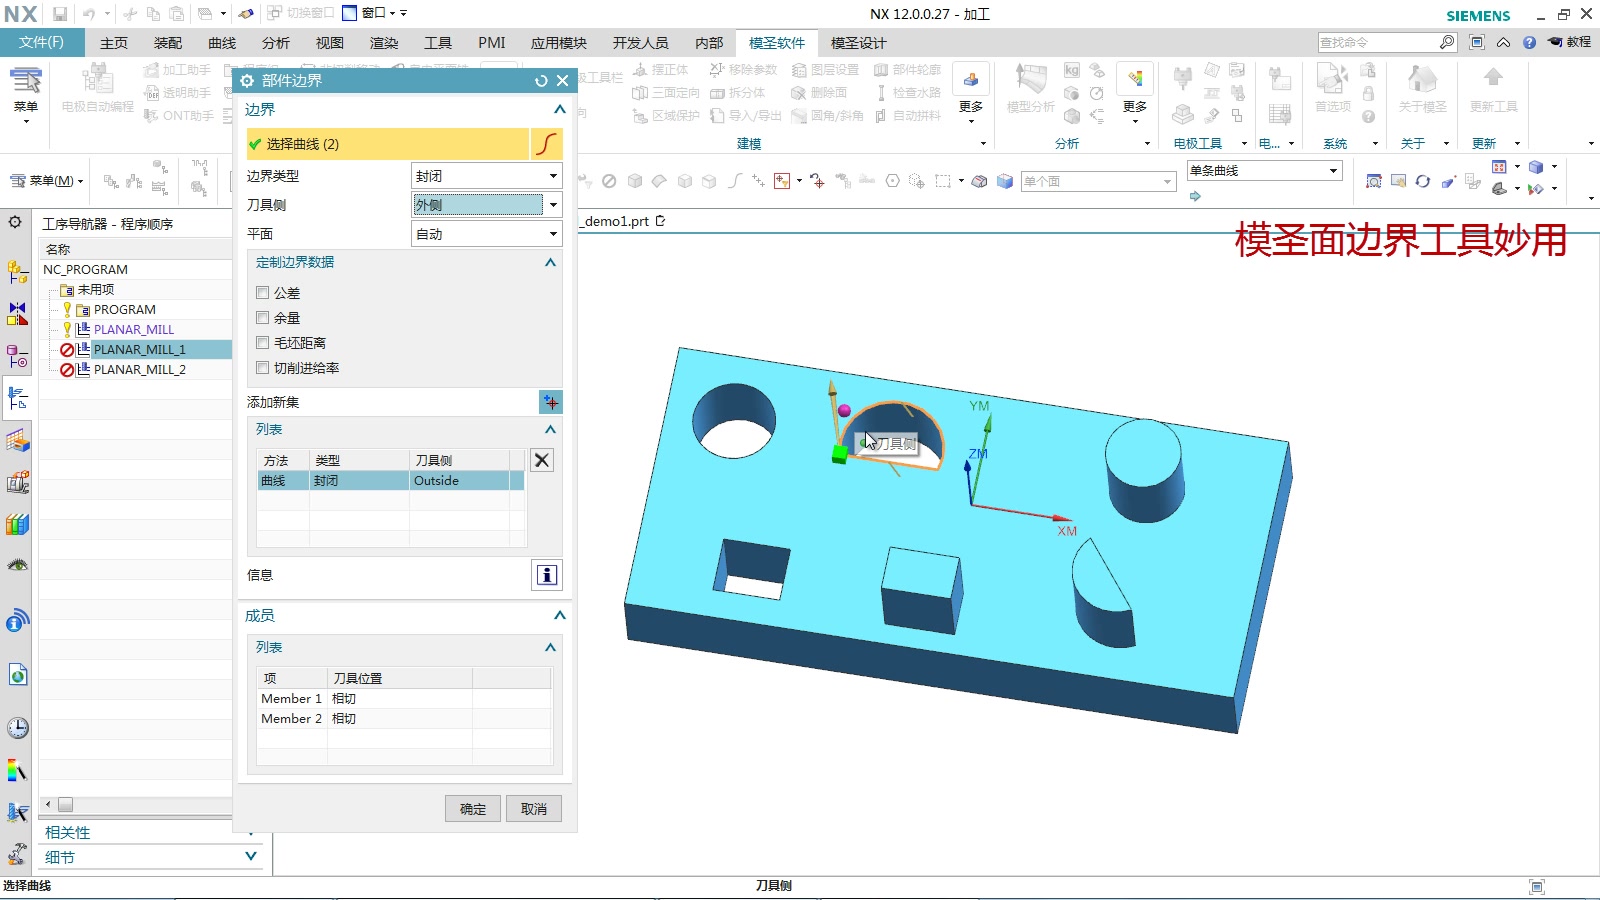Open the Assembly Navigator sidebar icon
1600x900 pixels.
[17, 272]
